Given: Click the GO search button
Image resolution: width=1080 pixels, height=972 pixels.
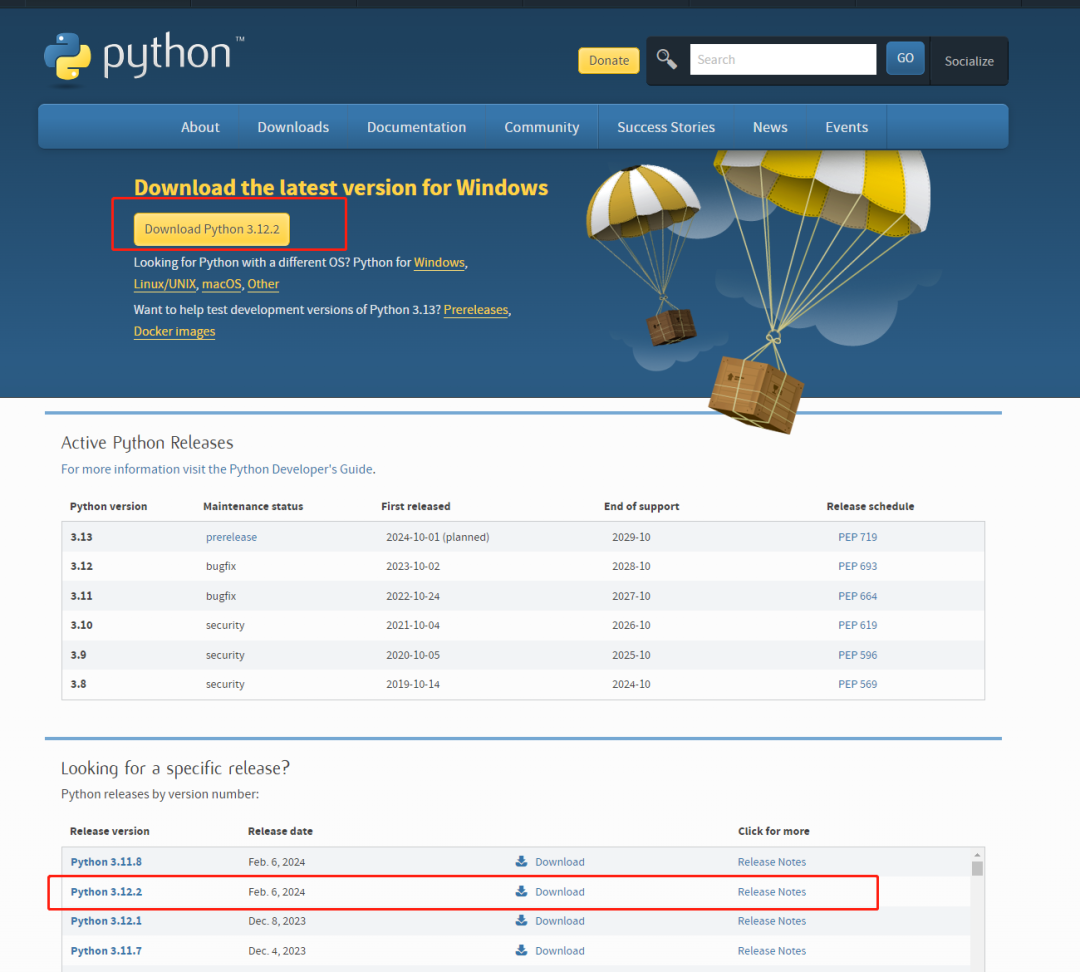Looking at the screenshot, I should [x=905, y=59].
